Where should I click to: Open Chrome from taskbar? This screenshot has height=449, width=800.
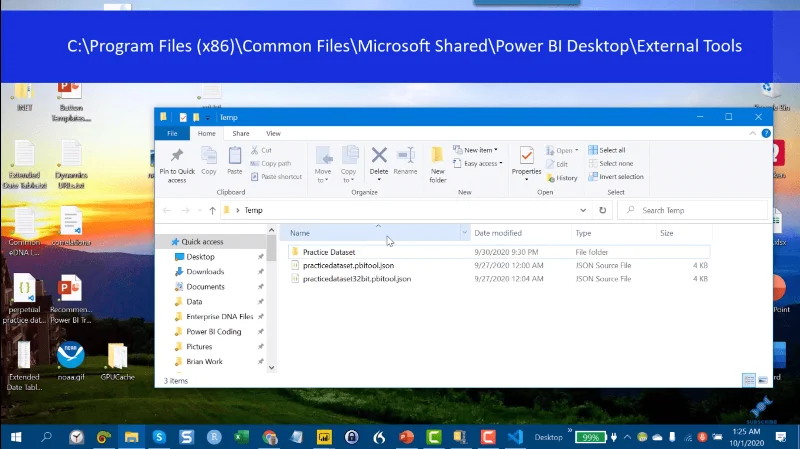[x=269, y=437]
